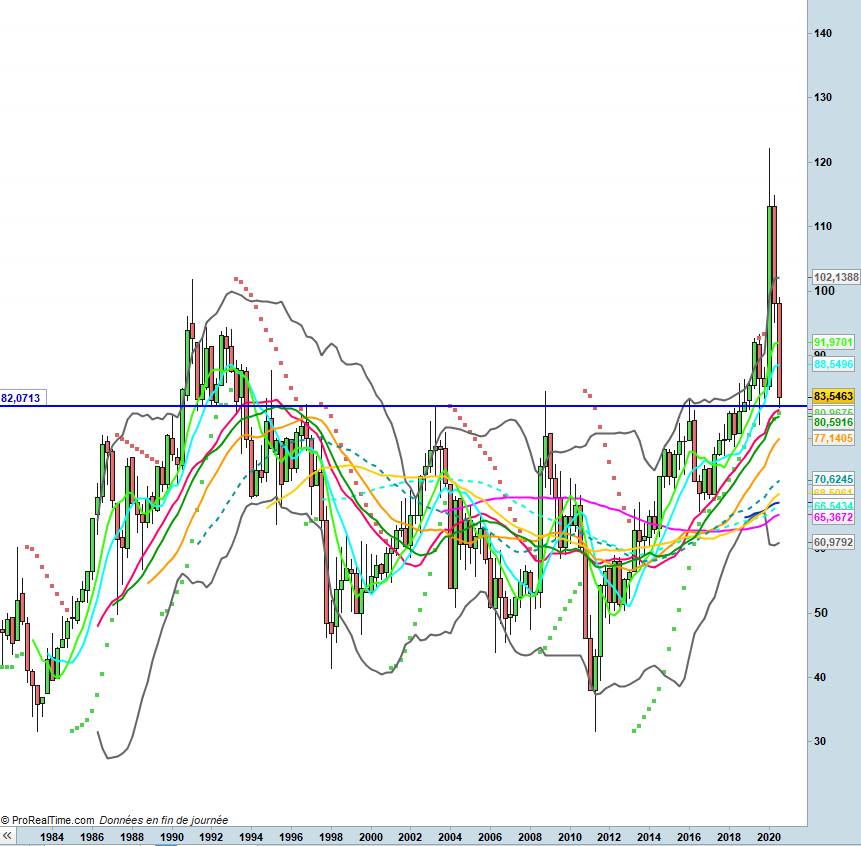The width and height of the screenshot is (861, 846).
Task: Click the 2002 date on time axis
Action: pyautogui.click(x=410, y=837)
